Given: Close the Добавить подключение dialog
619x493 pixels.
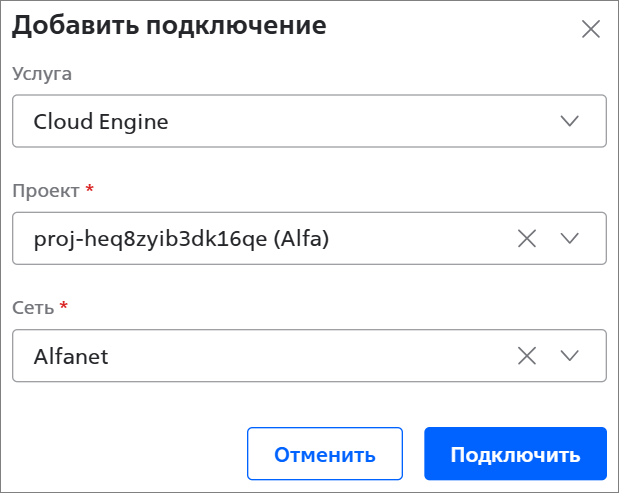Looking at the screenshot, I should [590, 29].
